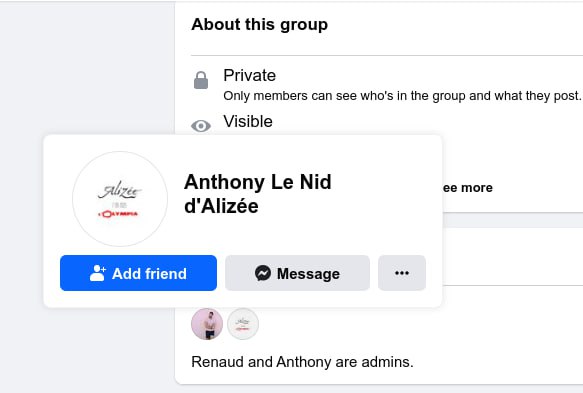Viewport: 583px width, 393px height.
Task: Click the About this group heading
Action: (x=260, y=25)
